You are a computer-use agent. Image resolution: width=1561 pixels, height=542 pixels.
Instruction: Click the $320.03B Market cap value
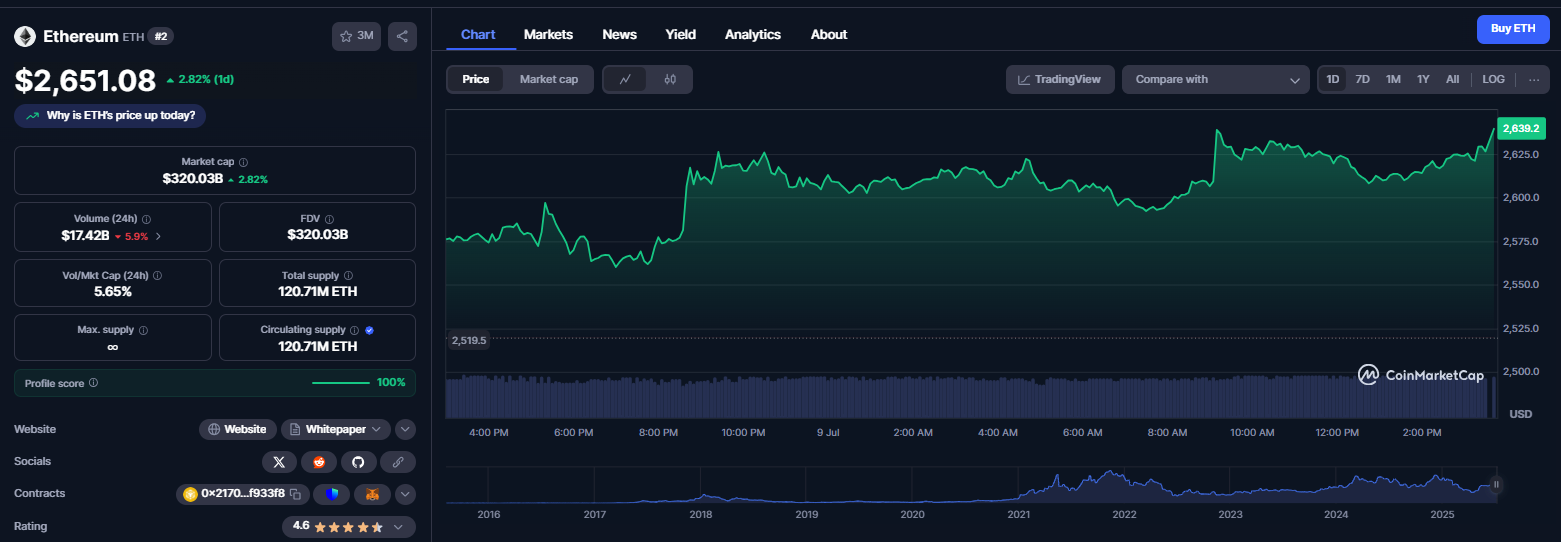click(193, 179)
